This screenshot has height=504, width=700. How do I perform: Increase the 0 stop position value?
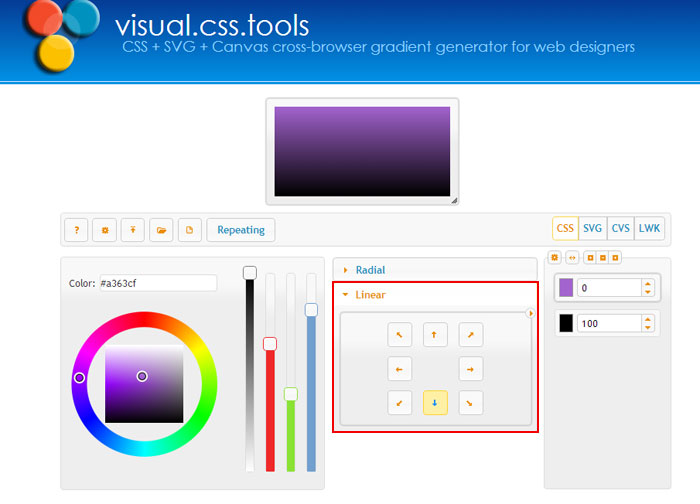(x=648, y=284)
